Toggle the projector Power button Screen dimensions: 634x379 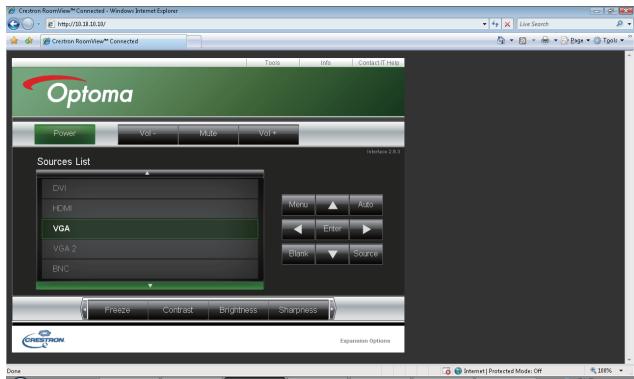tap(65, 134)
